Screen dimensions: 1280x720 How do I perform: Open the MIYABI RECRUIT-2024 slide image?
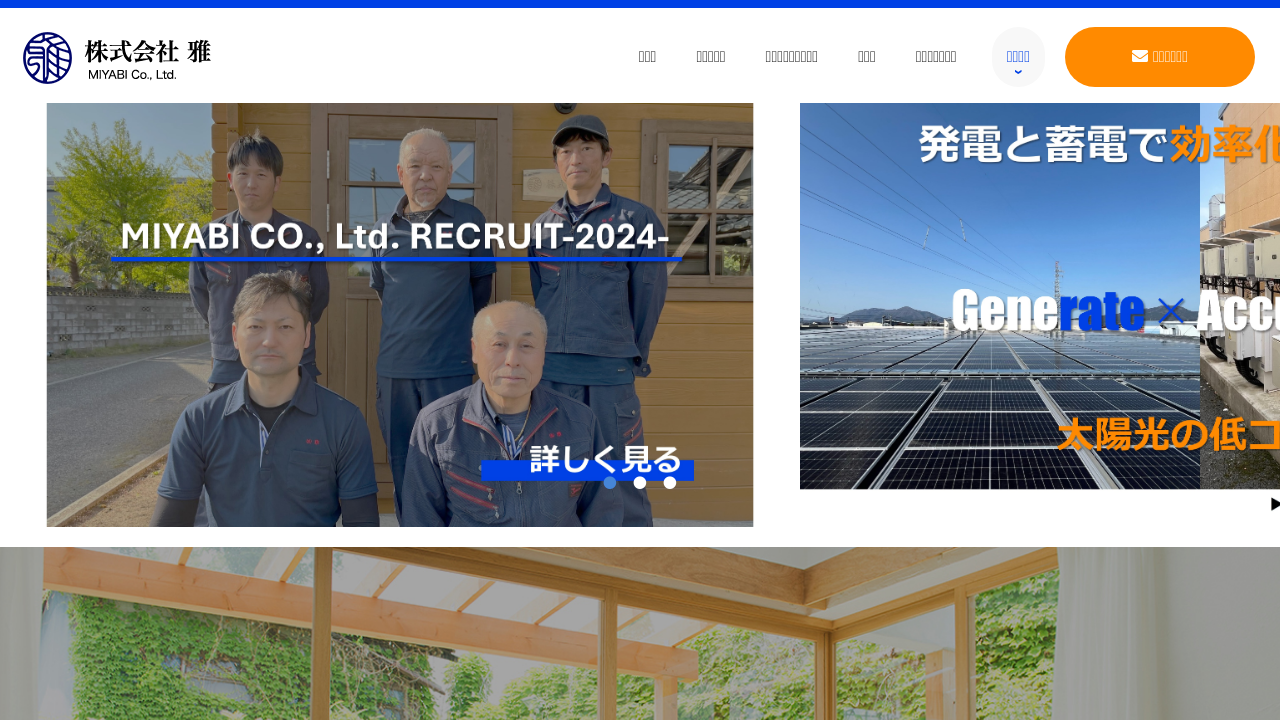[400, 315]
